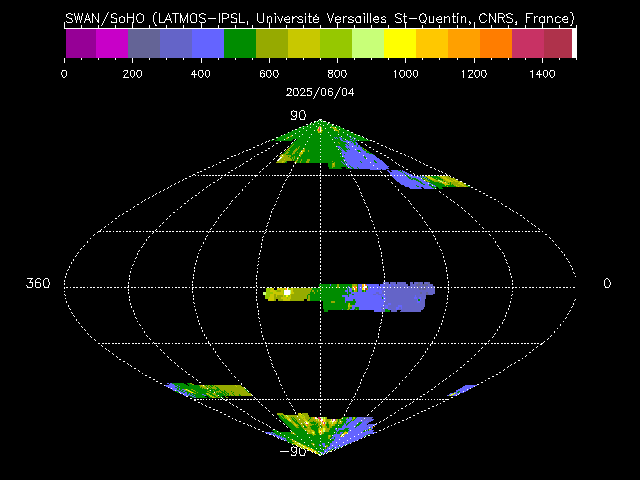Click the 1000 tick label

(x=405, y=74)
